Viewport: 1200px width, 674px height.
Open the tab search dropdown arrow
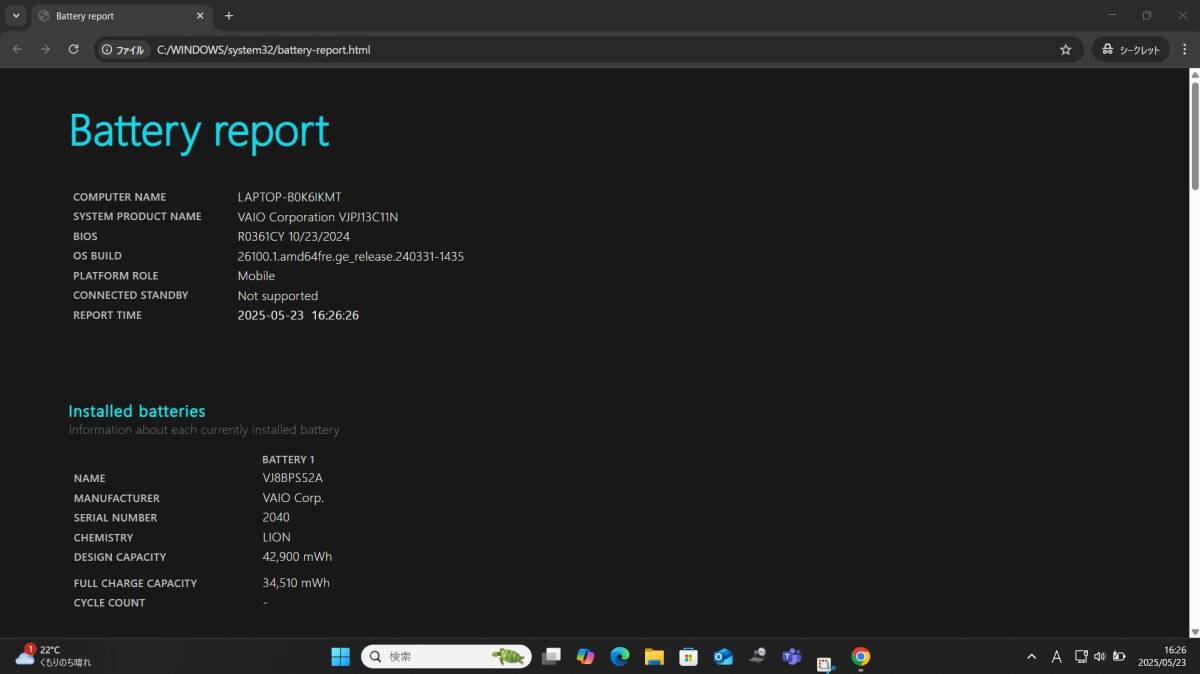point(16,16)
